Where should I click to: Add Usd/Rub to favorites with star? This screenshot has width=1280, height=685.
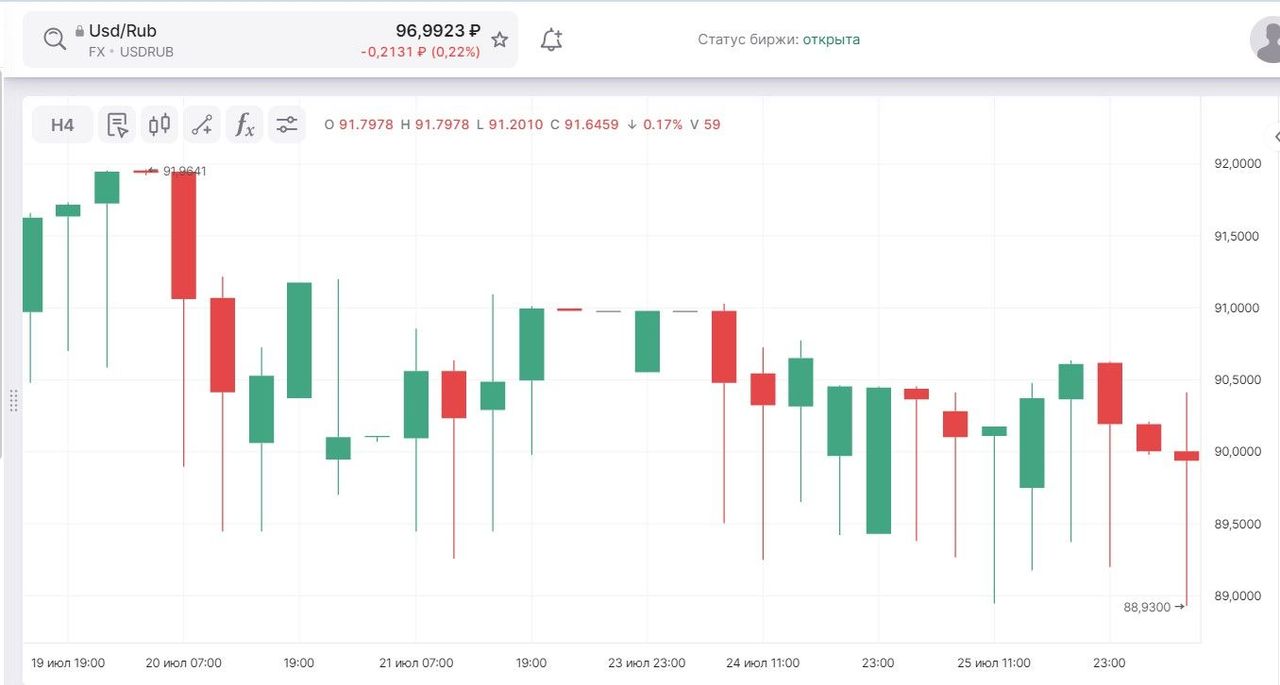click(500, 40)
